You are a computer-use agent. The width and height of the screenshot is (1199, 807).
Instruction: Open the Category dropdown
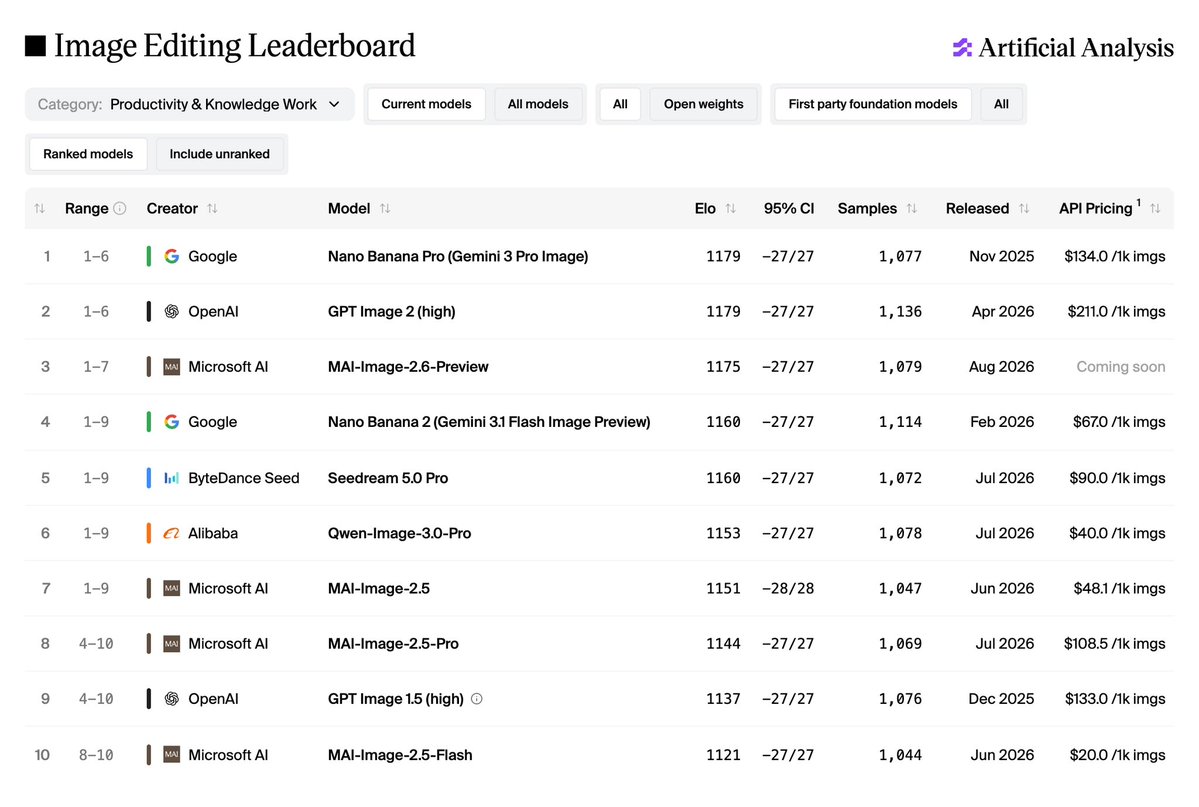coord(189,104)
